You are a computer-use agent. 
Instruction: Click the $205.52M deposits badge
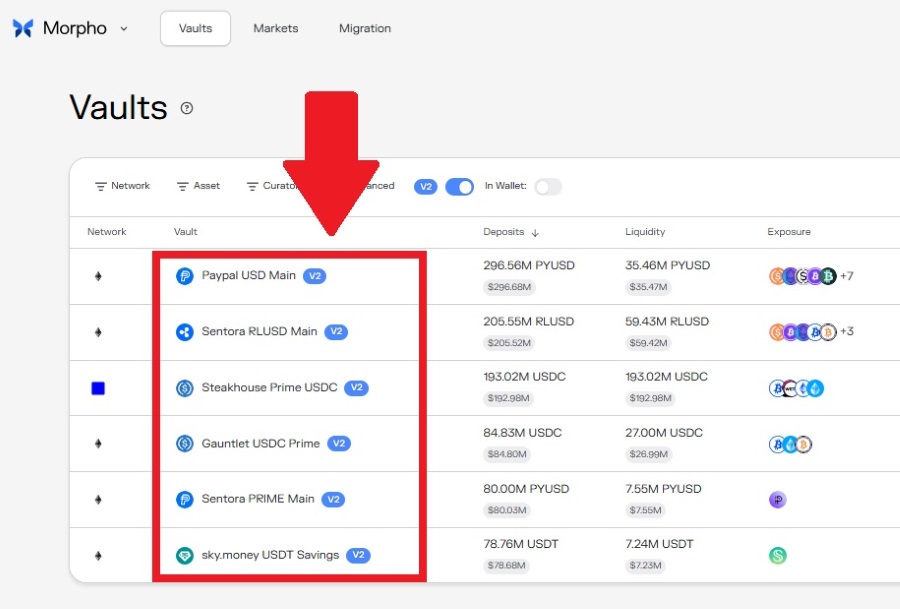click(x=509, y=343)
